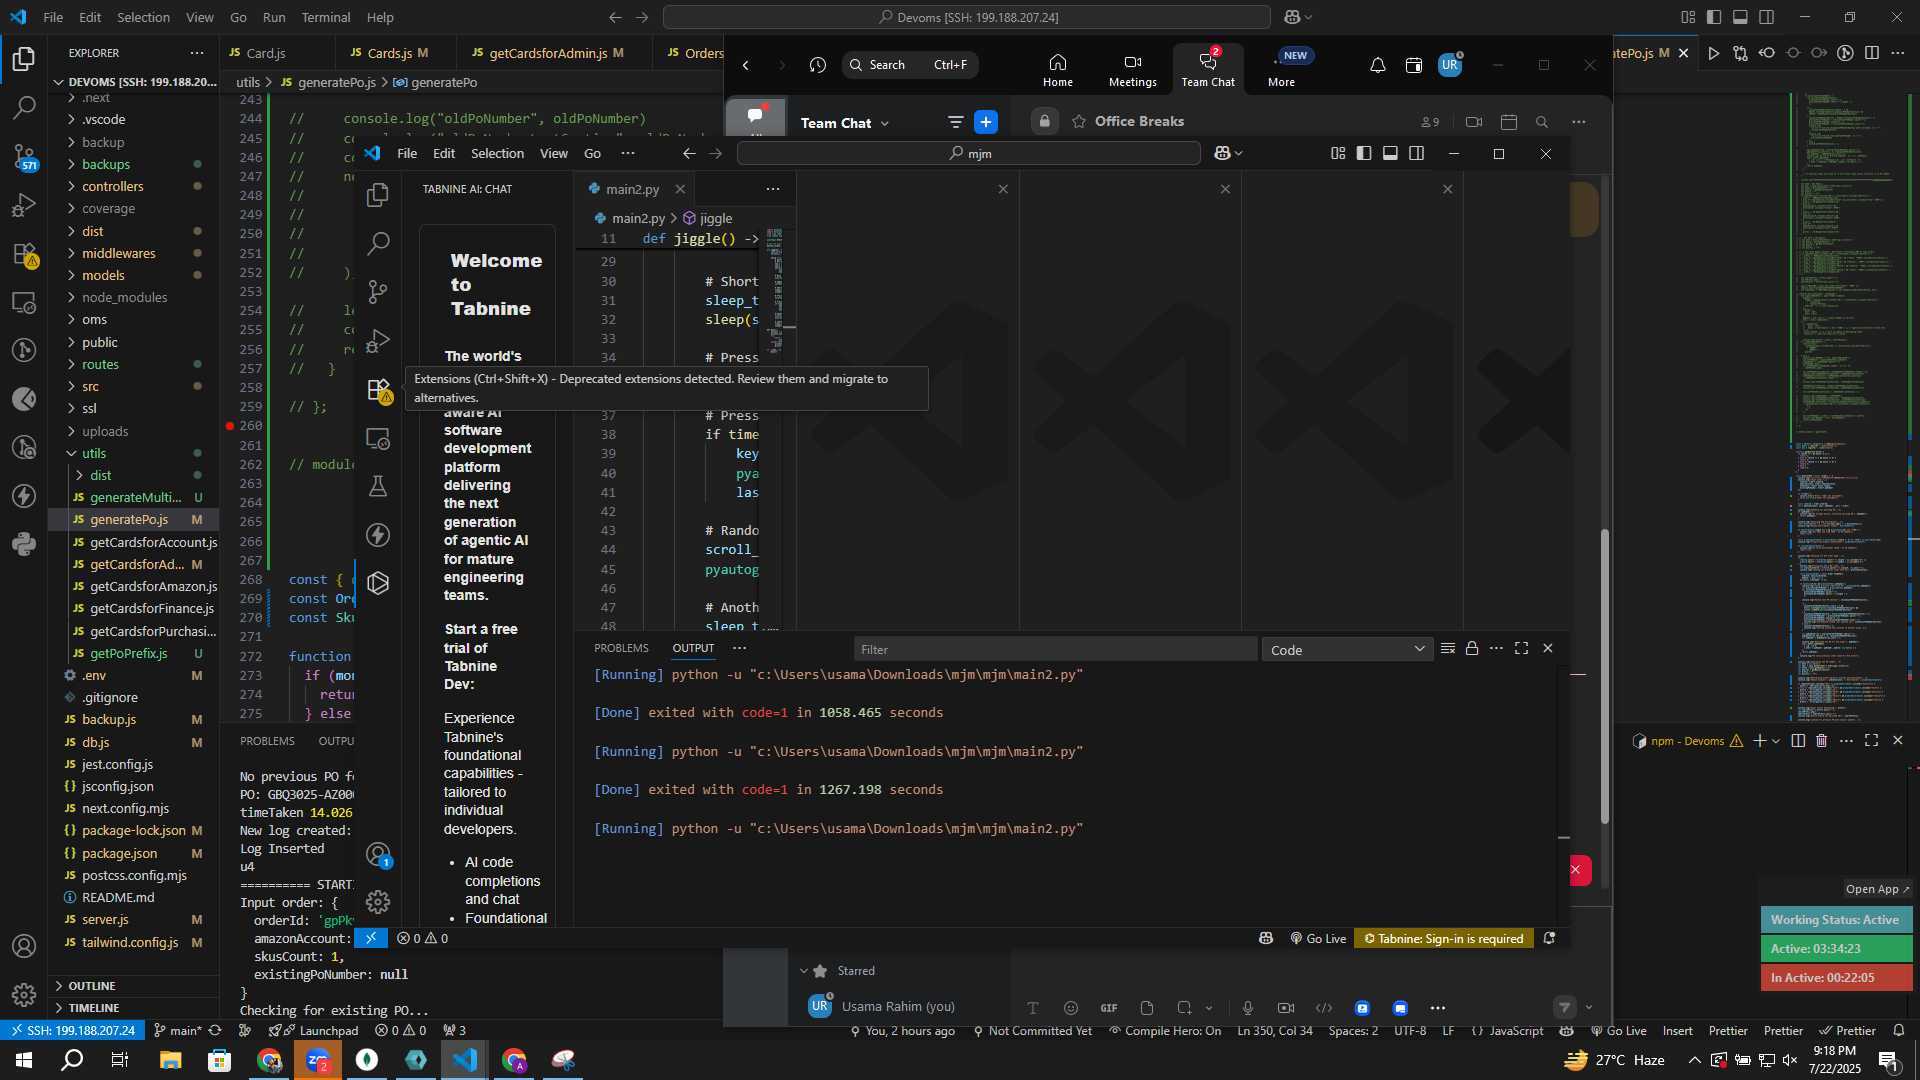Open Source Control with 571 badge

pyautogui.click(x=24, y=156)
